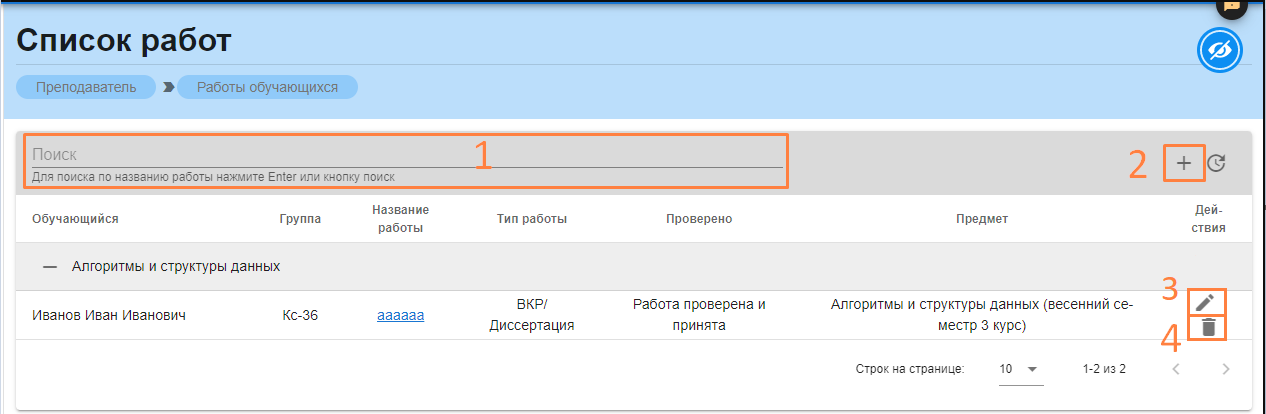Click into the Поиск search field

(400, 155)
